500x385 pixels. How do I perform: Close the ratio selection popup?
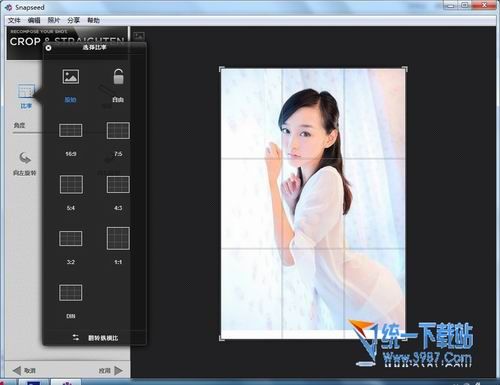pyautogui.click(x=48, y=48)
